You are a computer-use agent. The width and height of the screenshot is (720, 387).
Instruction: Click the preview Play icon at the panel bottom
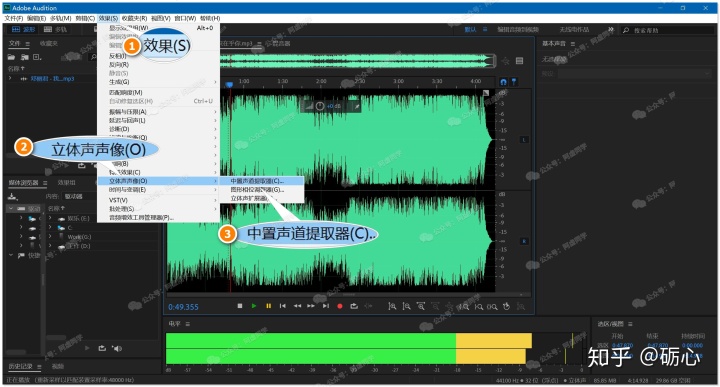[87, 348]
